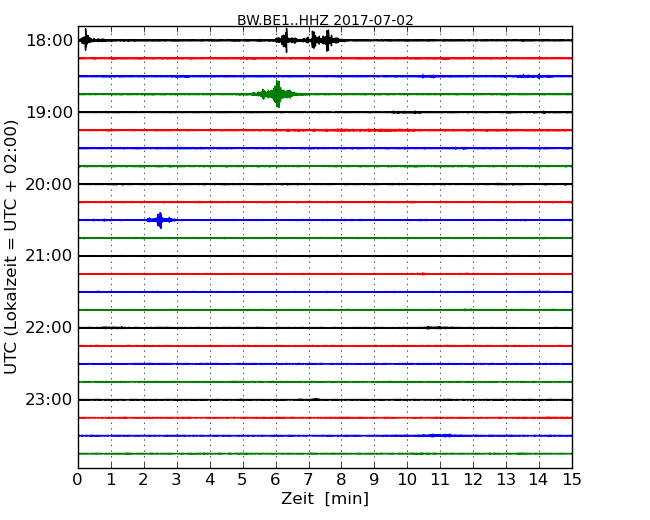Image resolution: width=650 pixels, height=520 pixels.
Task: Select the 20:00 time label
Action: (49, 184)
